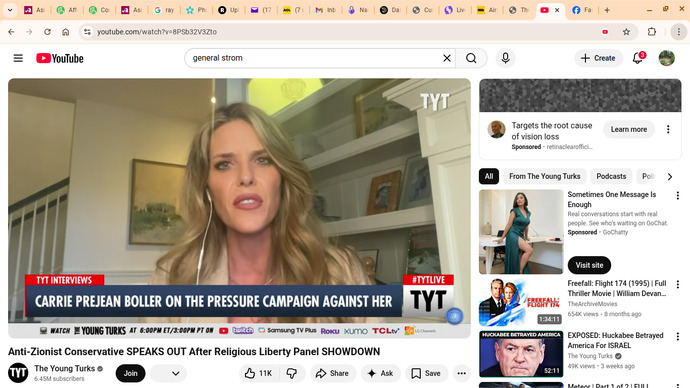
Task: Save video to playlist
Action: pos(426,373)
